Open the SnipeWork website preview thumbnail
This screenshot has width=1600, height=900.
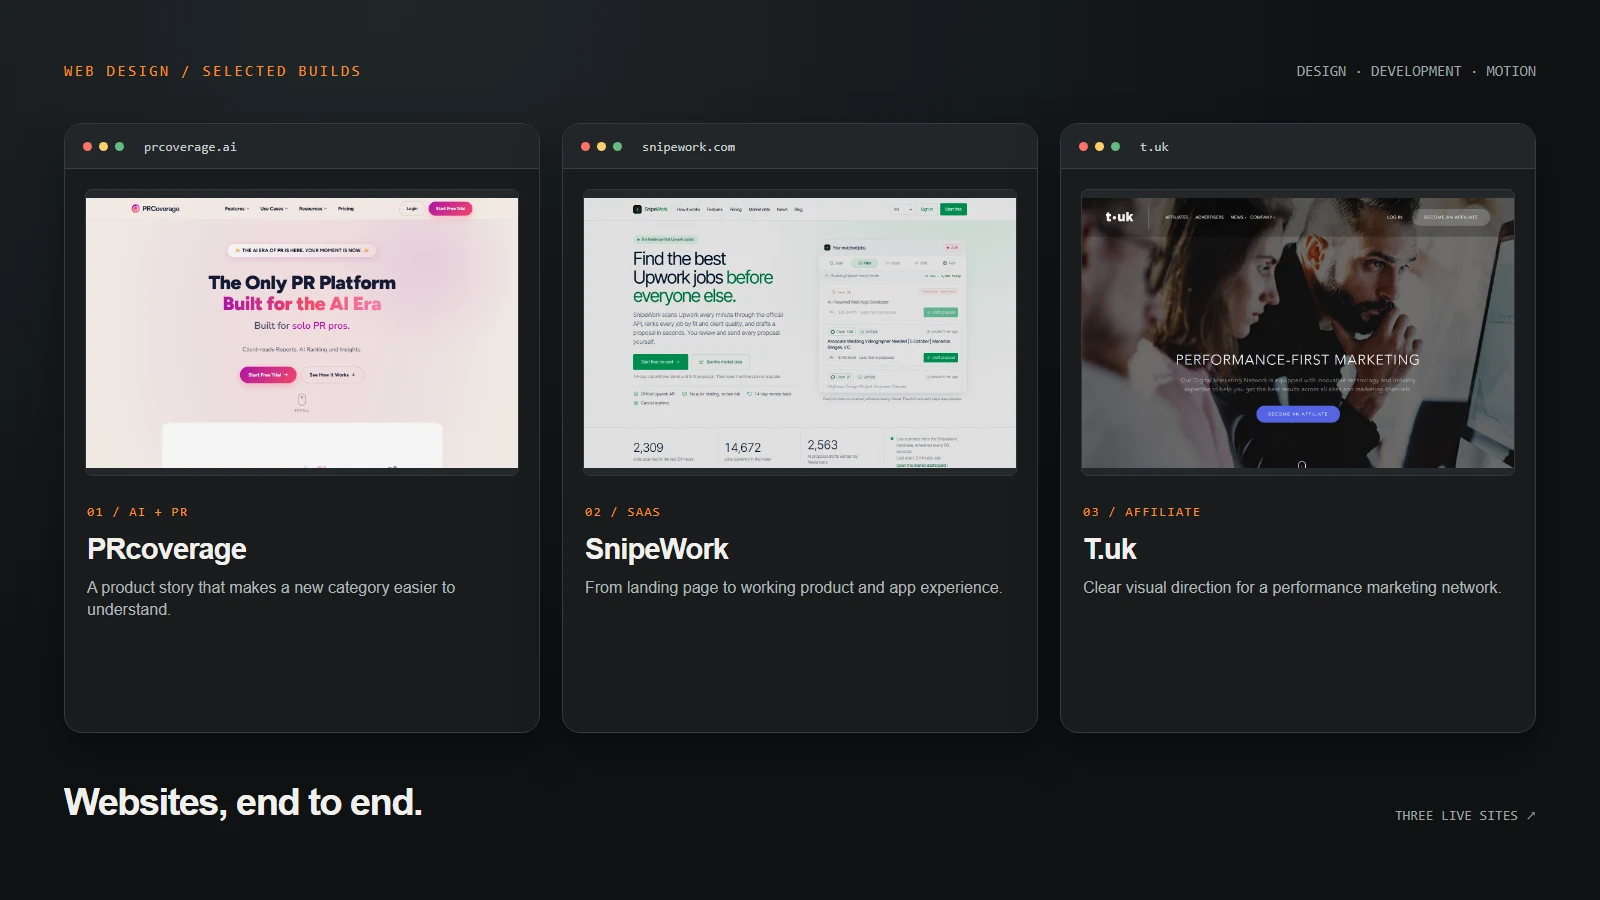[800, 332]
